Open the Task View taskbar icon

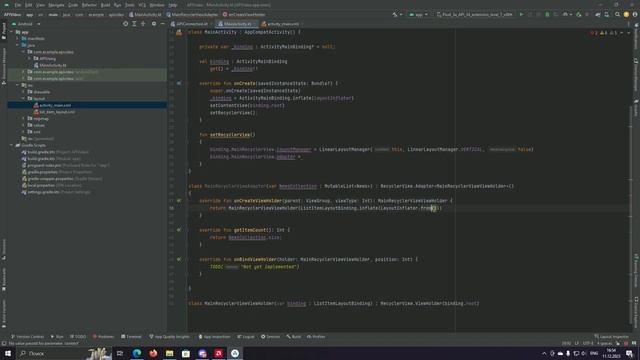click(x=120, y=353)
